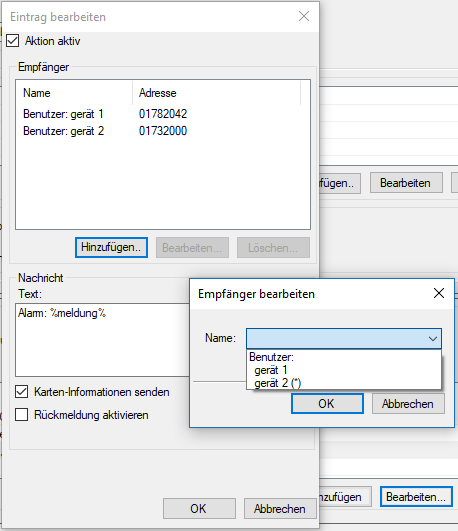Viewport: 458px width, 531px height.
Task: Click the Name combo box field
Action: [x=344, y=338]
